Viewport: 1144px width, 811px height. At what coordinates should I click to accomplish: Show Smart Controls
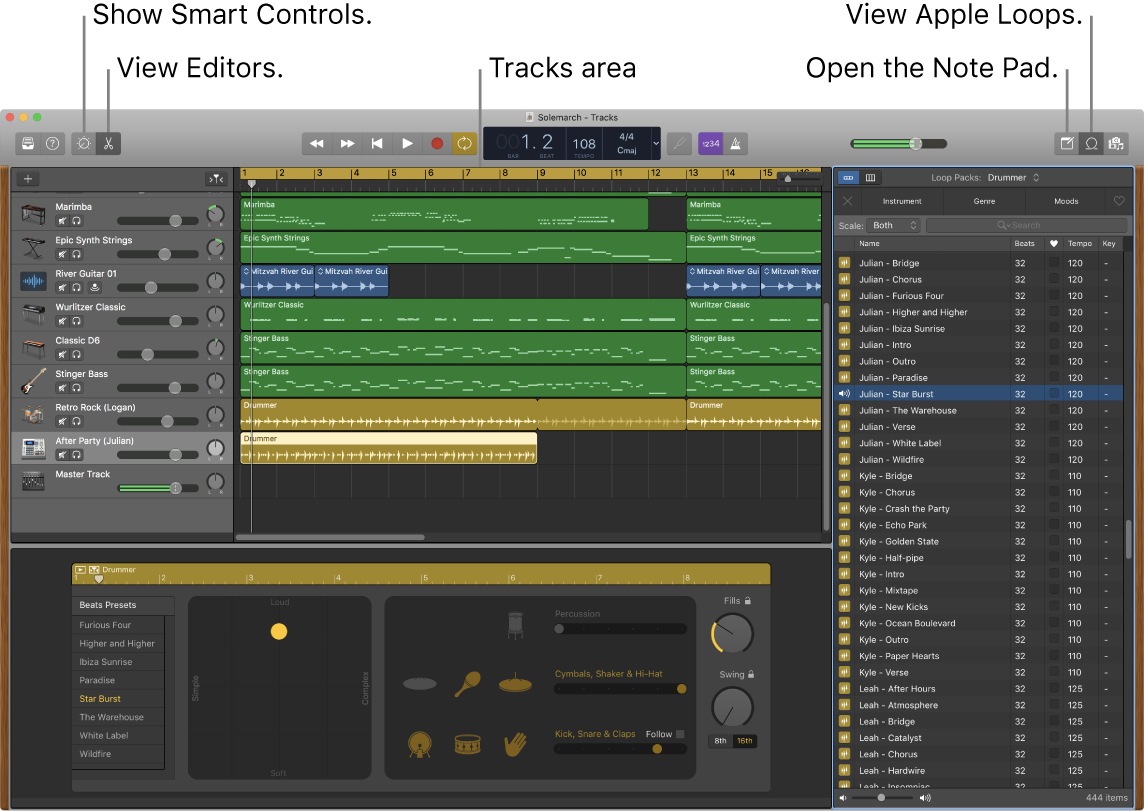(x=83, y=143)
